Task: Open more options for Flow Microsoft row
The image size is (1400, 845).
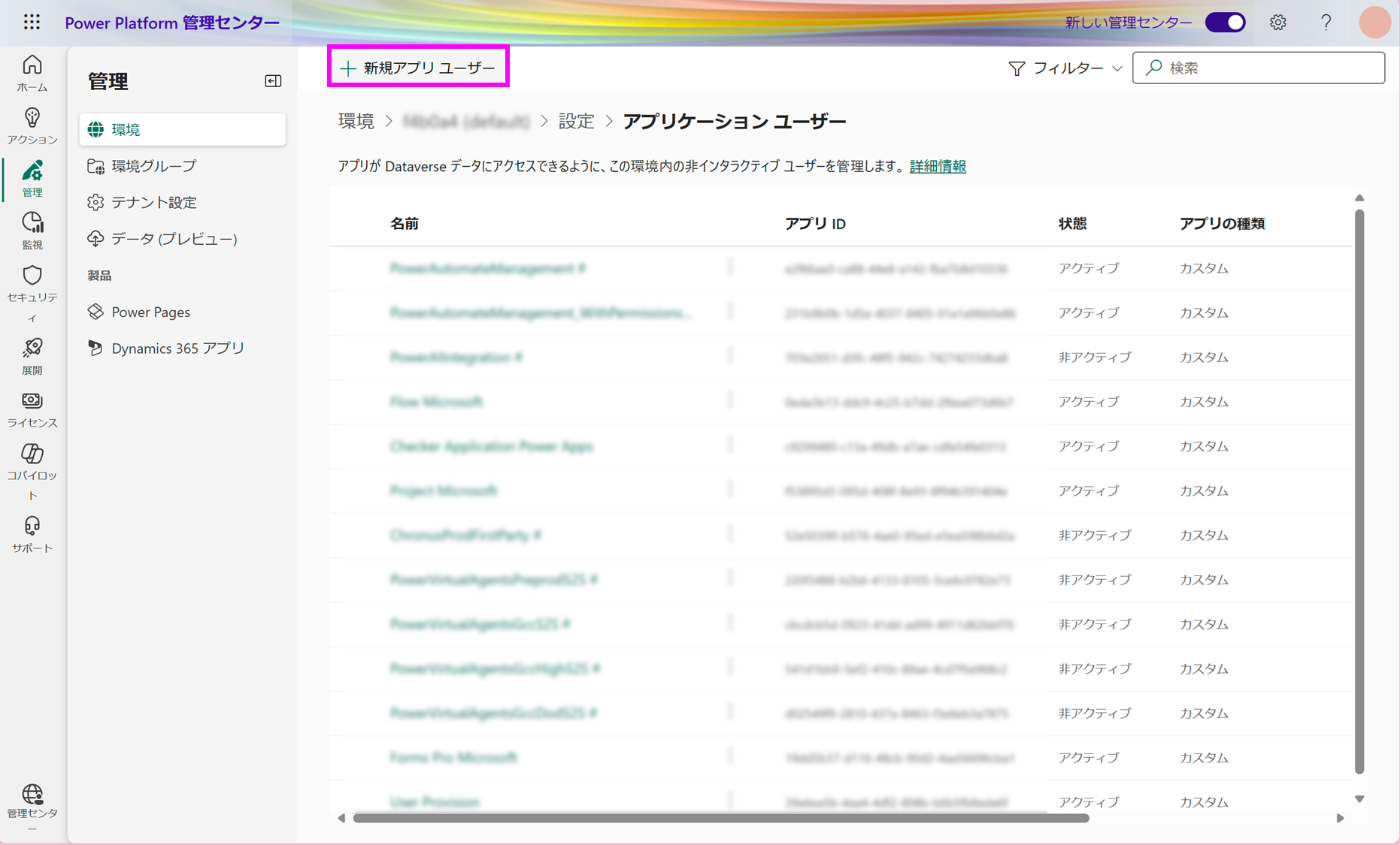Action: (x=731, y=401)
